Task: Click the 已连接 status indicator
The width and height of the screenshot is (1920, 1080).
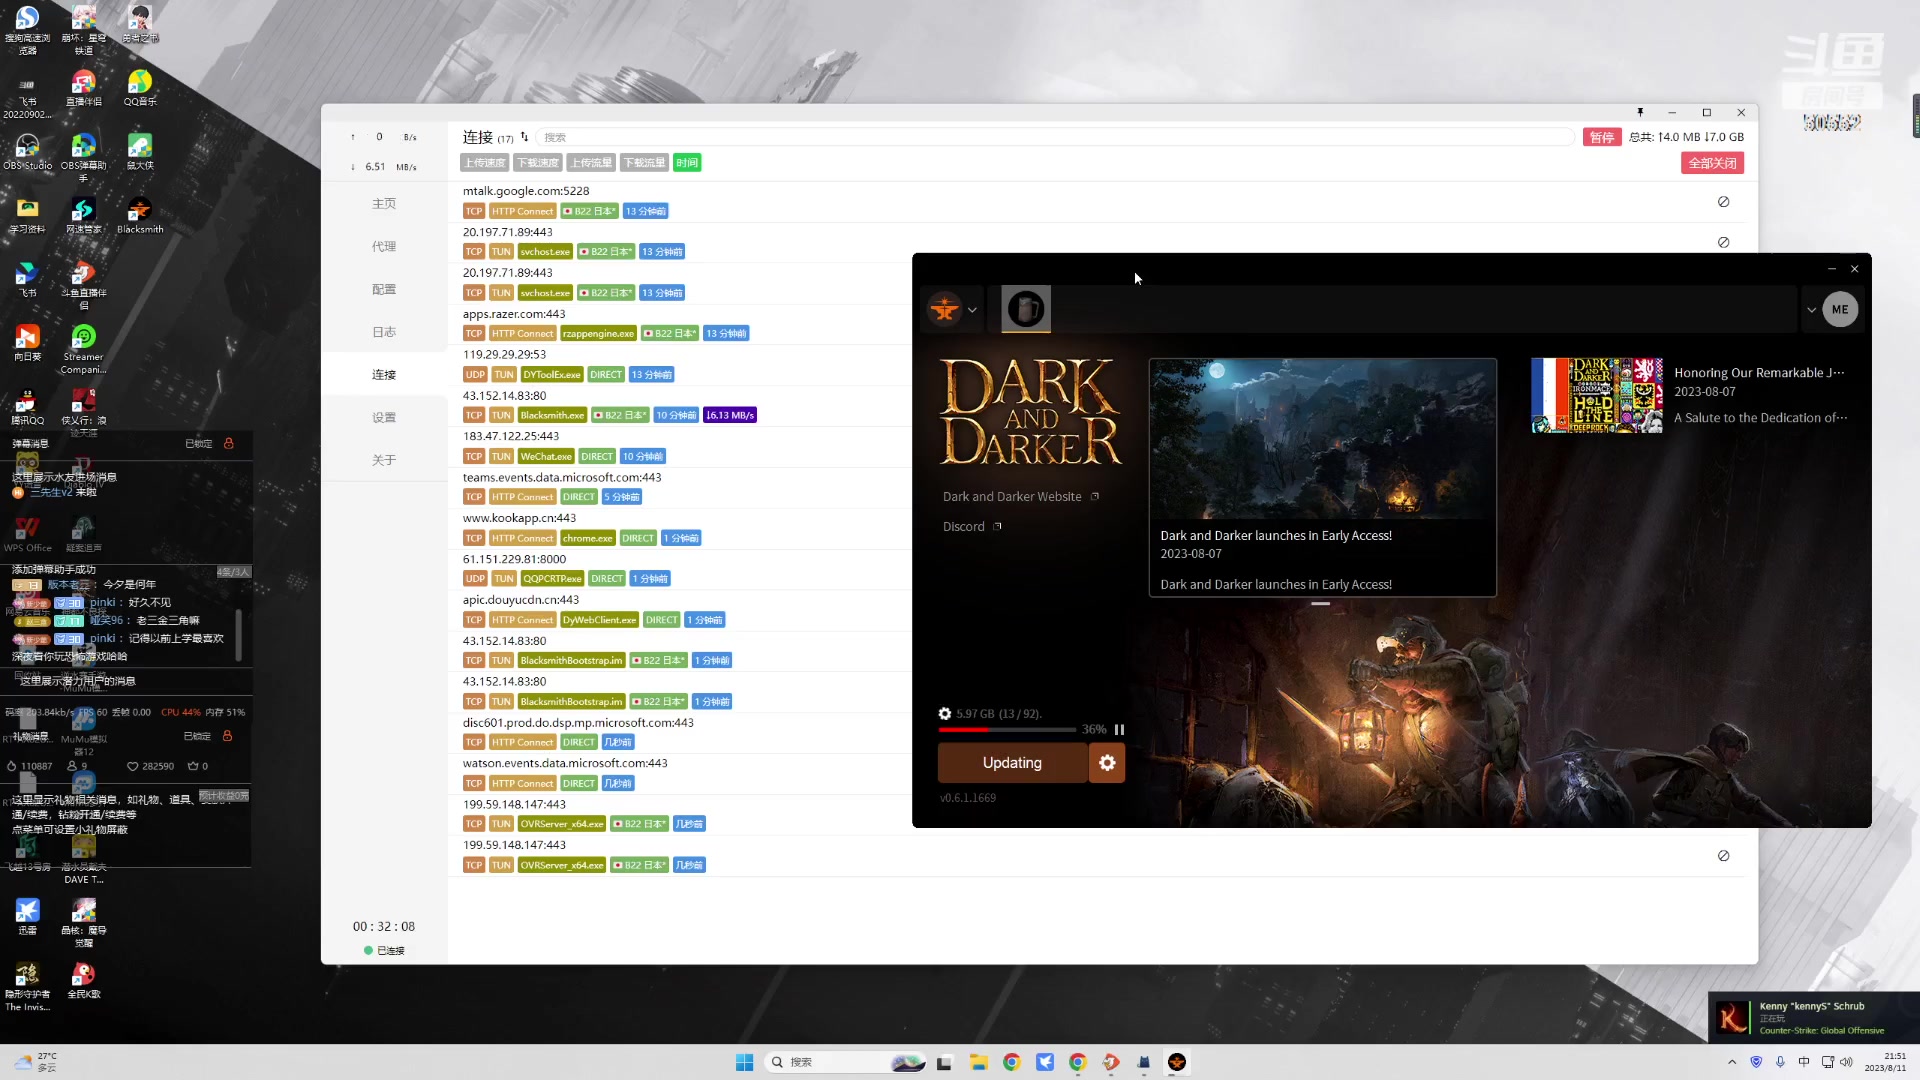Action: [x=384, y=951]
